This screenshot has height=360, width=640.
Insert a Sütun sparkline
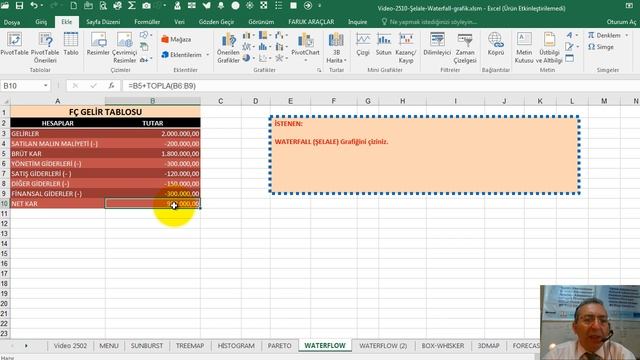[384, 44]
